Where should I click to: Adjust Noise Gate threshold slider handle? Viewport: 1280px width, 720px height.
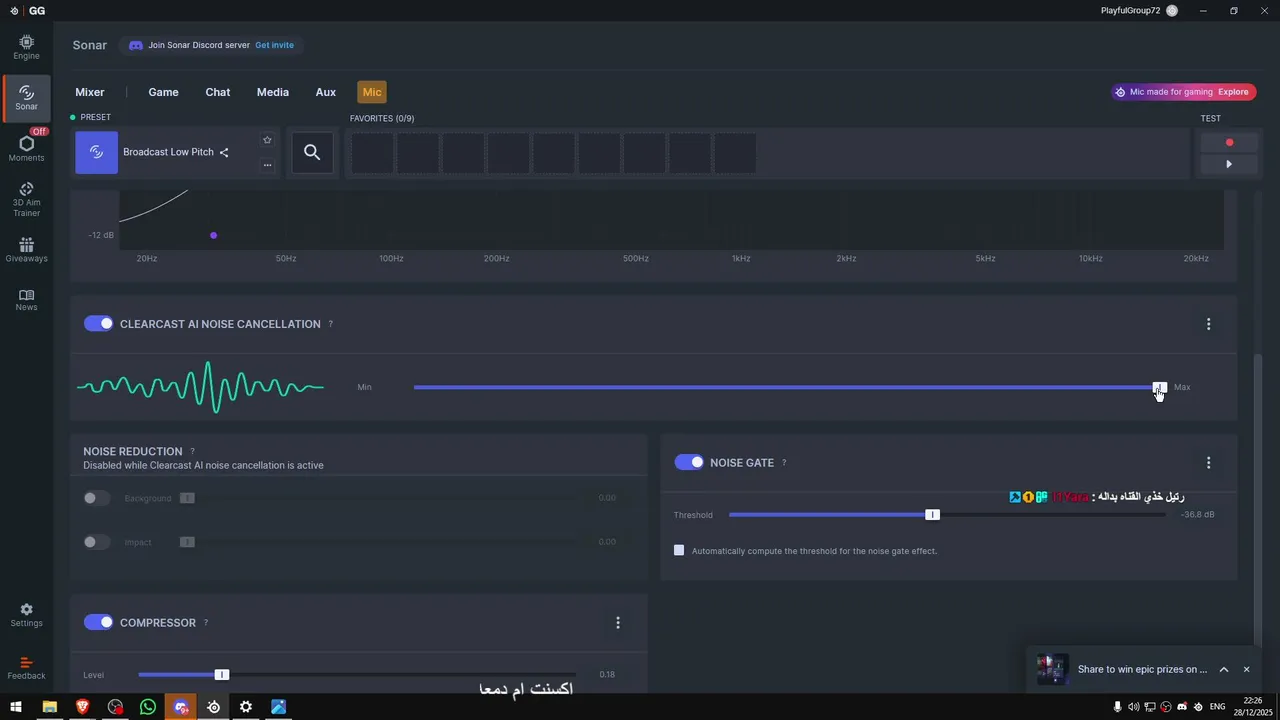pyautogui.click(x=932, y=515)
